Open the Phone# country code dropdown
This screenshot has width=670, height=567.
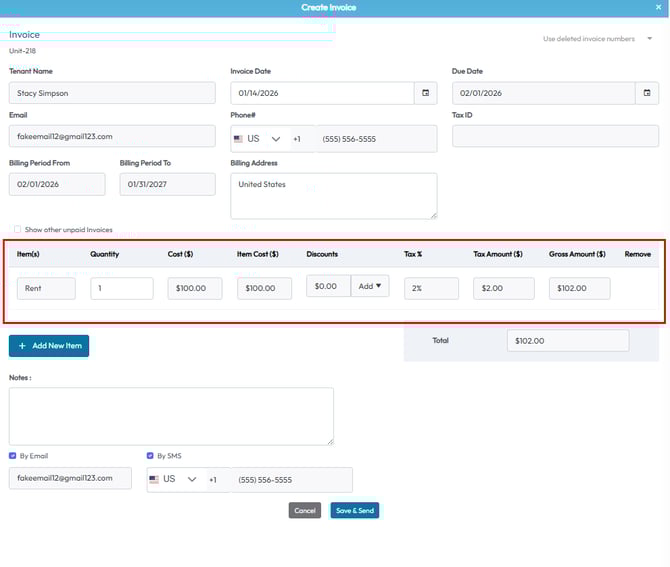[x=276, y=139]
